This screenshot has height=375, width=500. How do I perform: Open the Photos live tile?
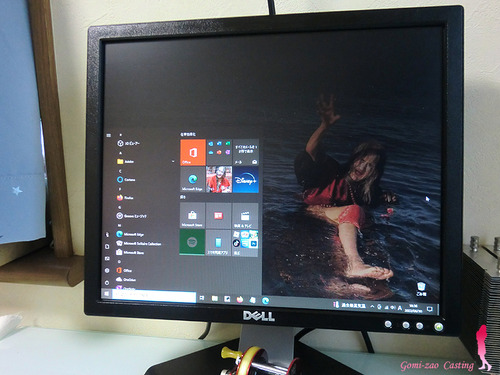pos(219,180)
